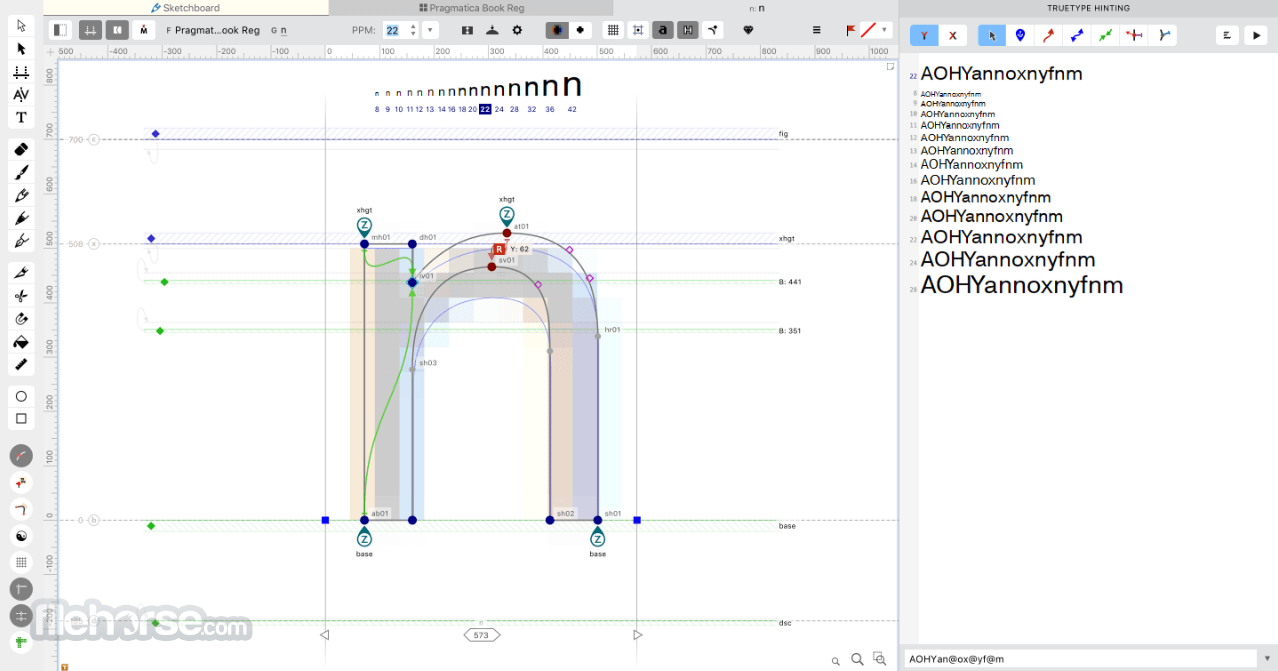Click the advance width value 573
This screenshot has width=1278, height=671.
[481, 635]
